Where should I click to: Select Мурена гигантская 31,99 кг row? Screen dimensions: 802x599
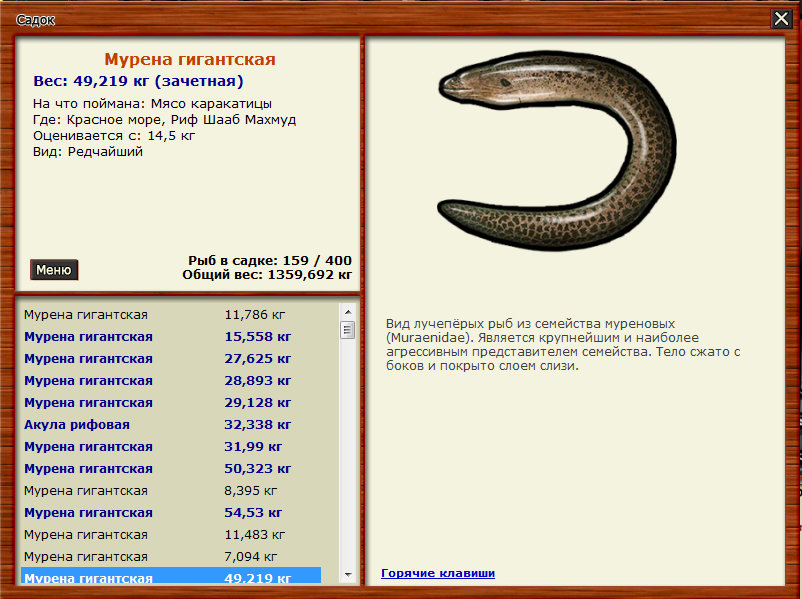coord(171,447)
